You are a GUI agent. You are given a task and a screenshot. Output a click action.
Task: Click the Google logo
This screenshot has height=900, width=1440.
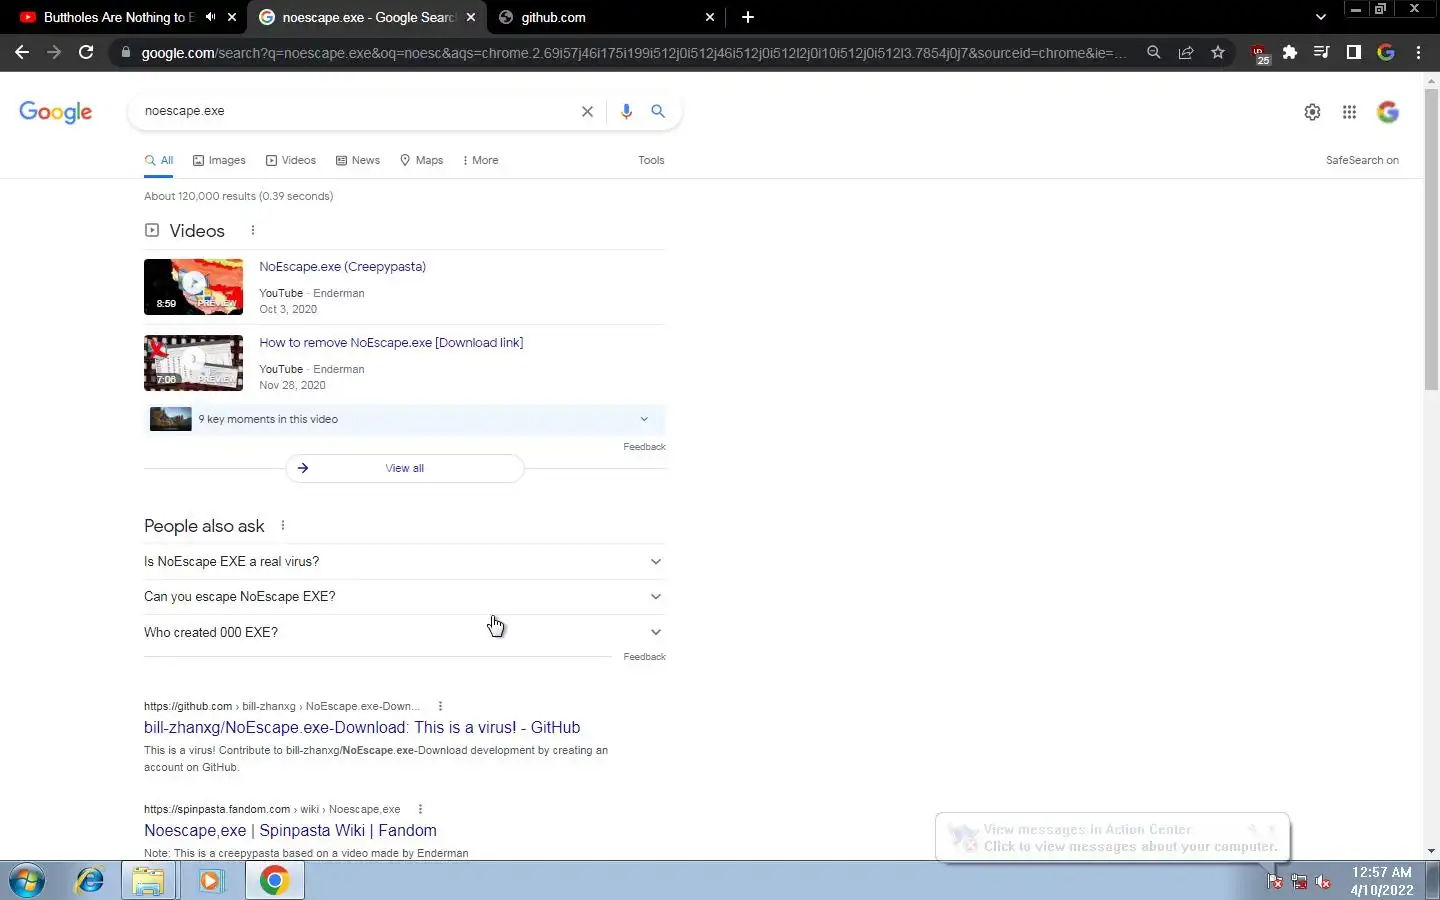pos(56,112)
